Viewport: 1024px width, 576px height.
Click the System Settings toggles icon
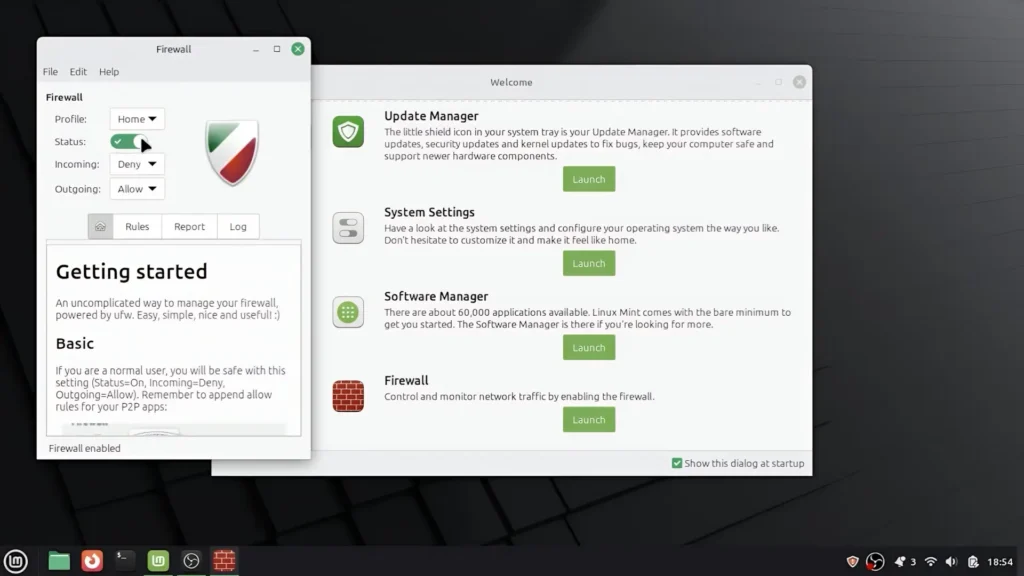coord(348,228)
